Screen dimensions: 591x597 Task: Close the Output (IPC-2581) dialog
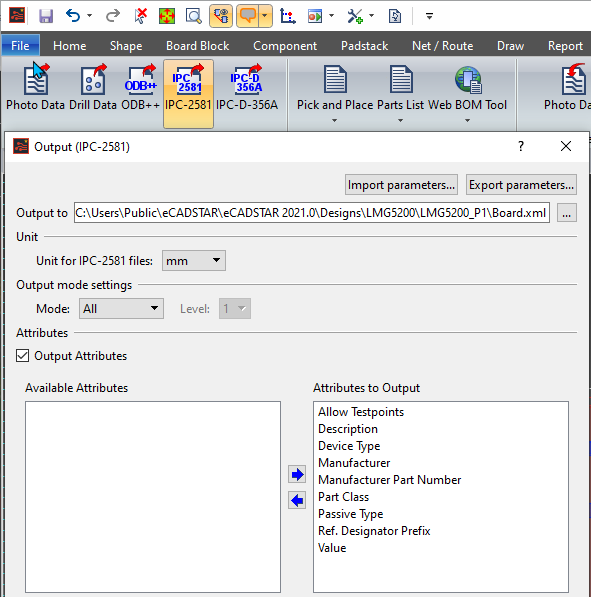pyautogui.click(x=566, y=146)
